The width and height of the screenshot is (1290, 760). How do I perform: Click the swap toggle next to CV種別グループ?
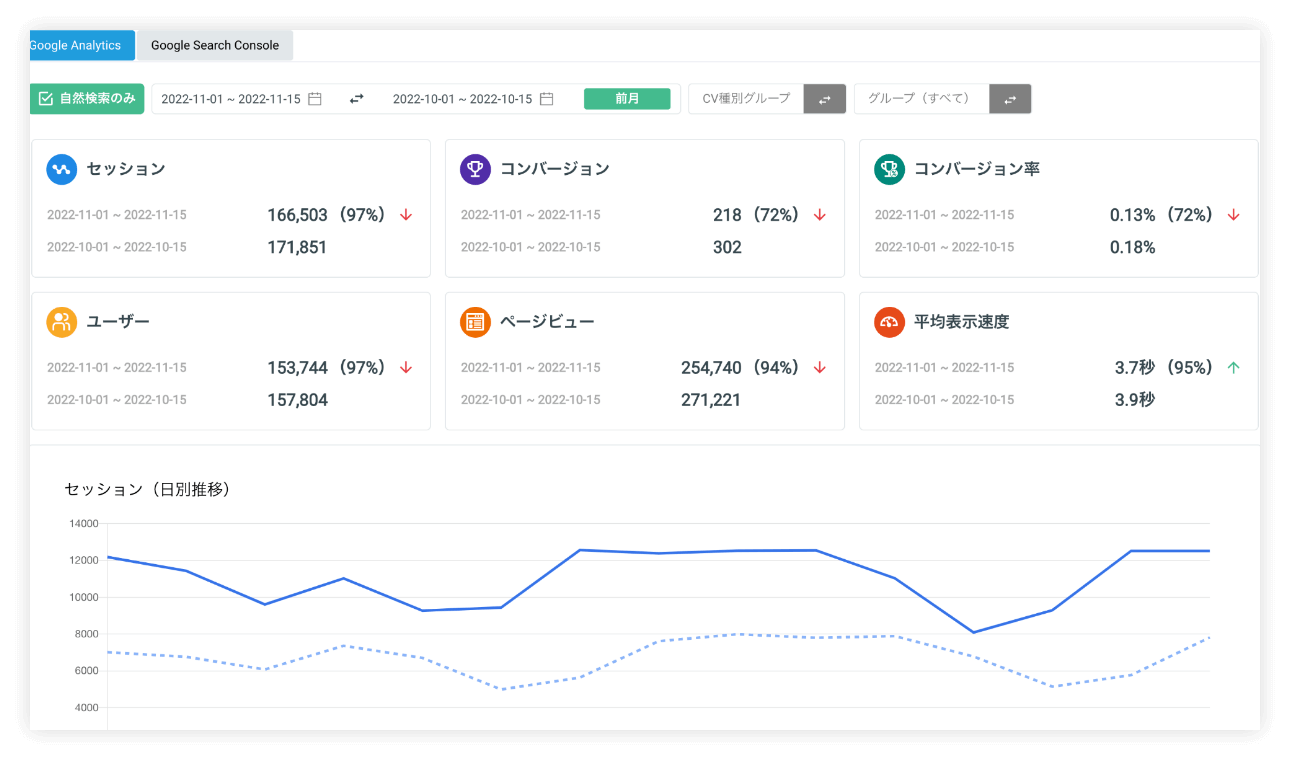point(826,98)
